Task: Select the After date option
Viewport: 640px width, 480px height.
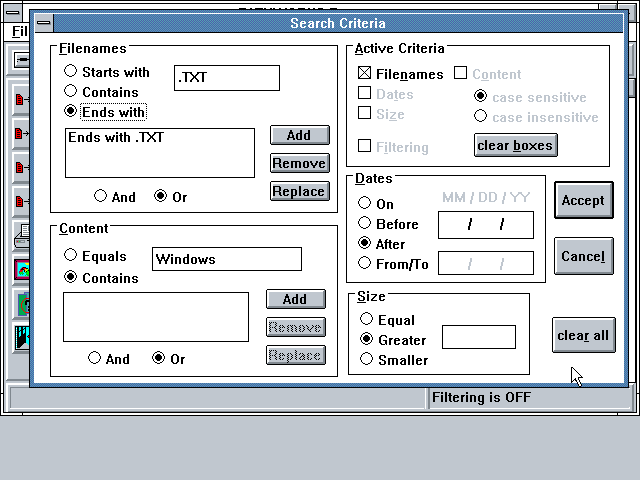Action: (x=382, y=244)
